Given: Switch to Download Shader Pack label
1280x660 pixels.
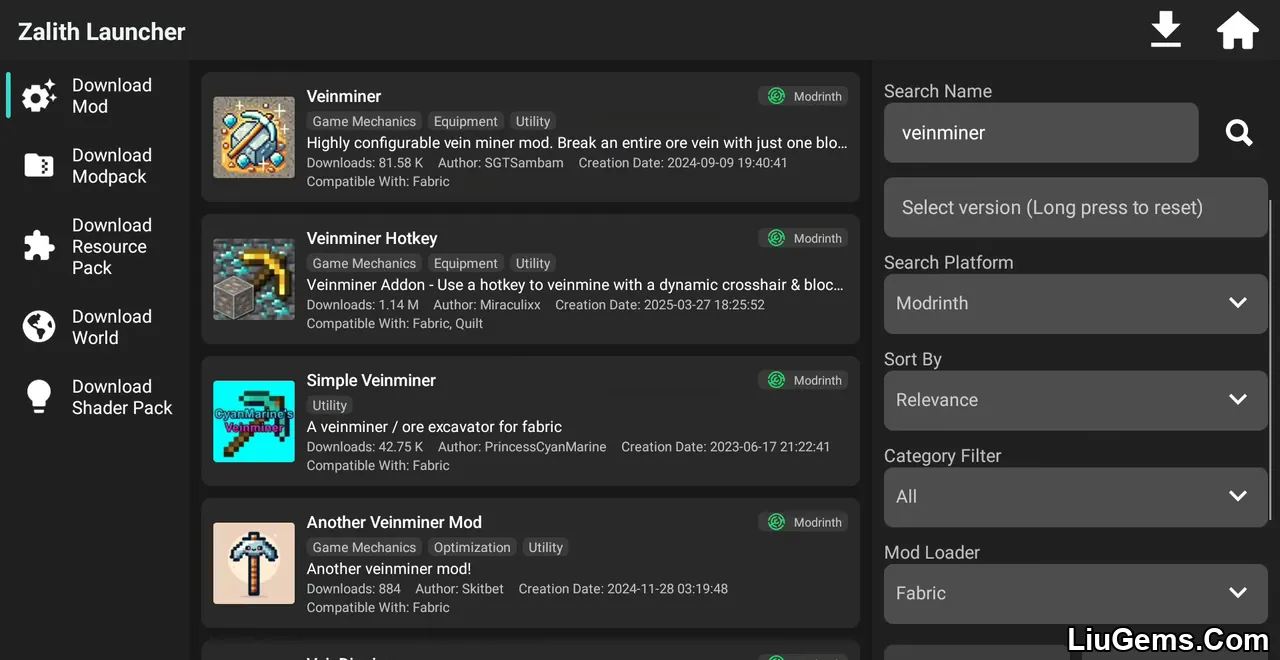Looking at the screenshot, I should 122,397.
